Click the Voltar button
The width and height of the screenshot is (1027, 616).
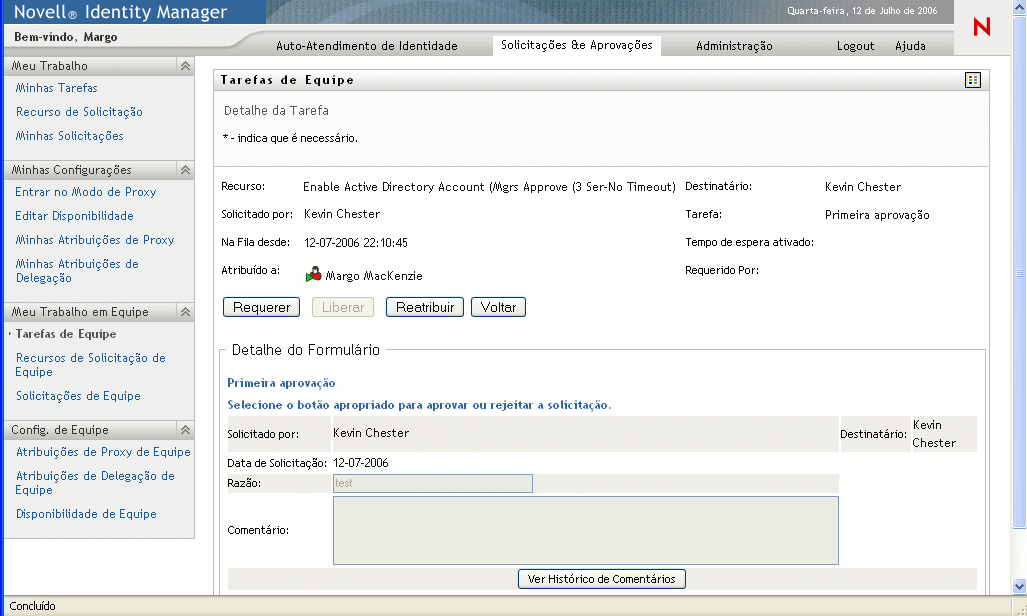click(498, 308)
